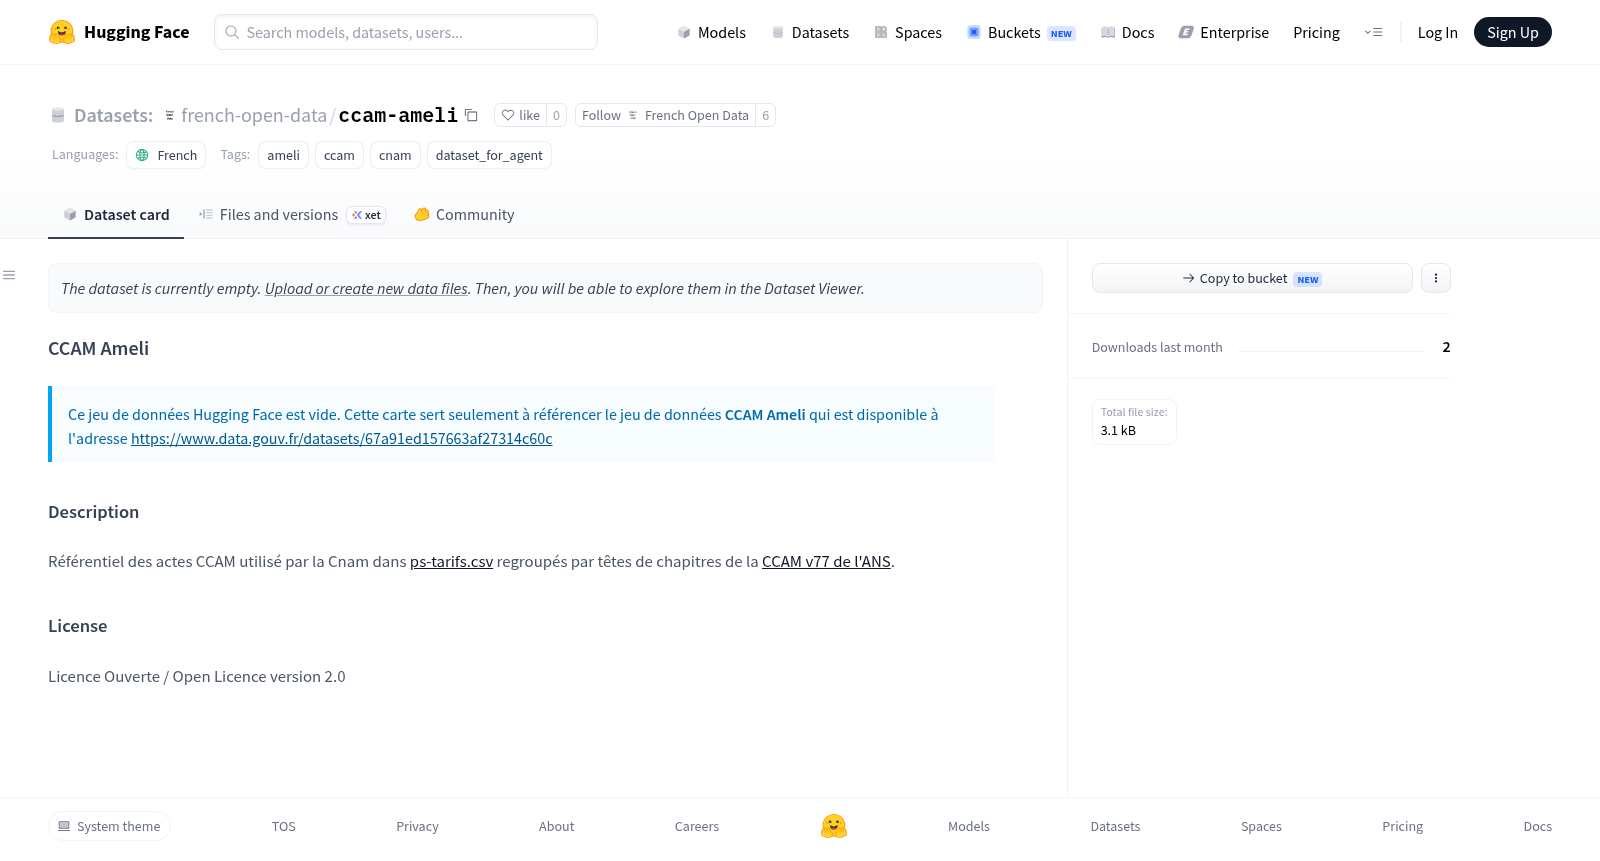The width and height of the screenshot is (1600, 861).
Task: Toggle the System theme selector
Action: [109, 826]
